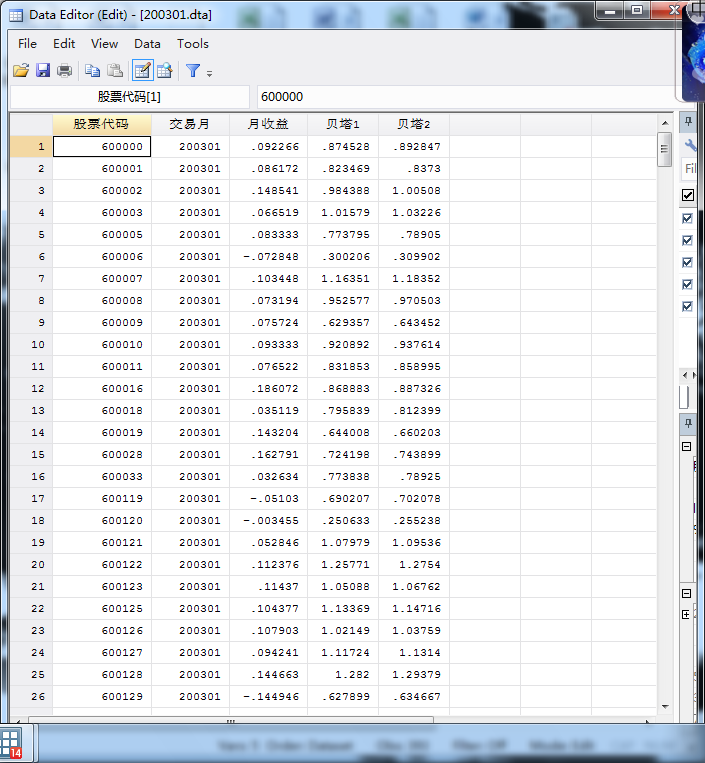Pin the Properties panel with lower pushpin
The width and height of the screenshot is (705, 763).
[688, 424]
